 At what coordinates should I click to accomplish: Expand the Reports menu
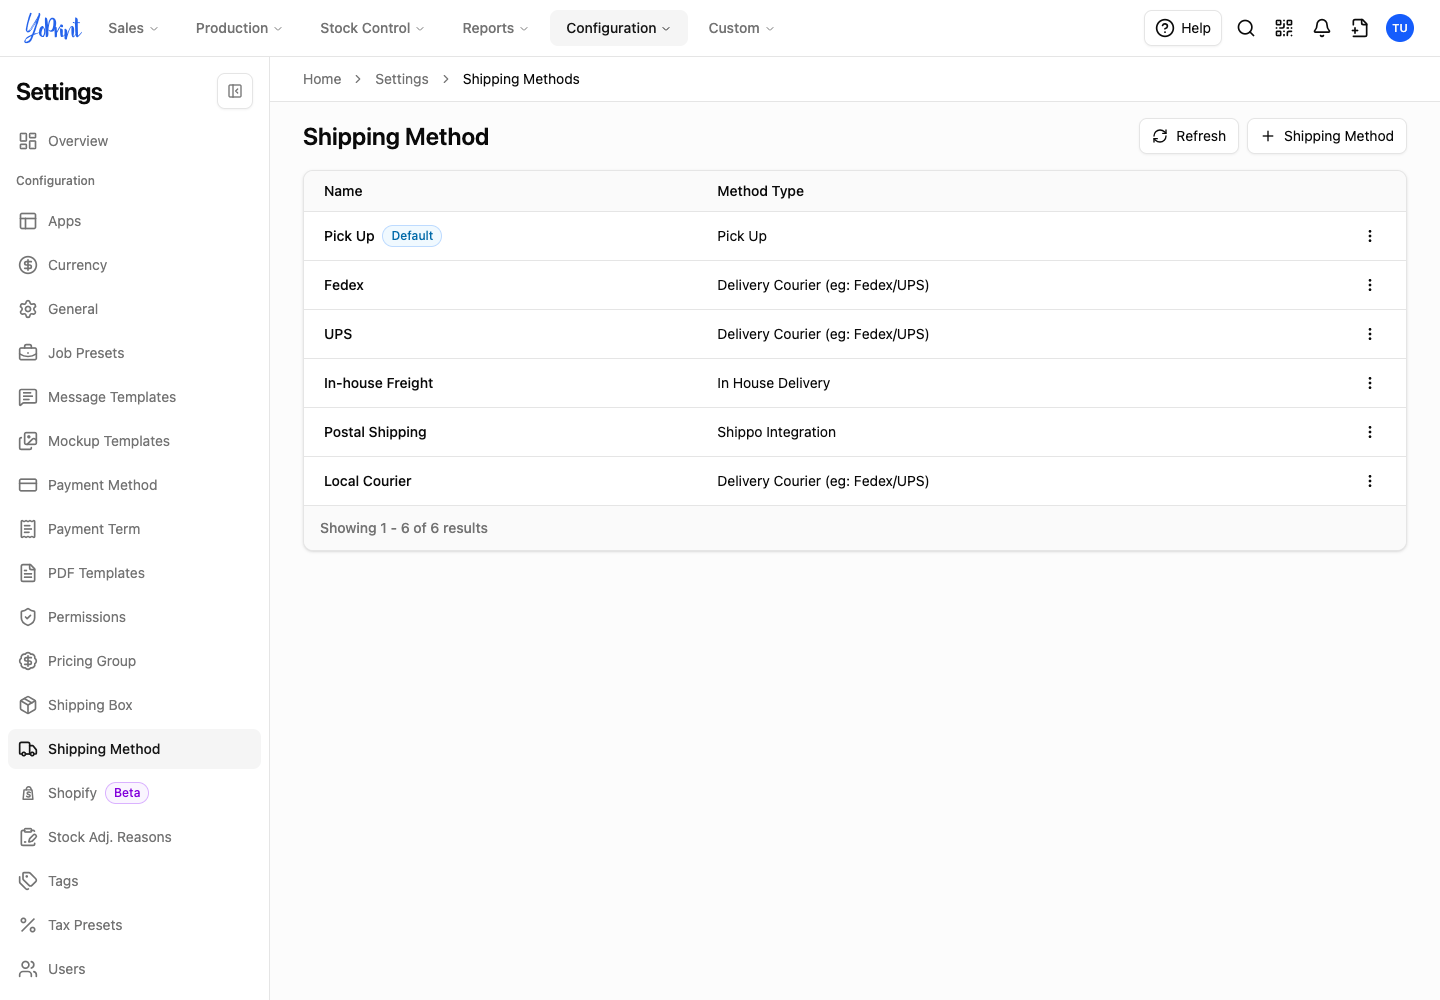click(x=495, y=28)
